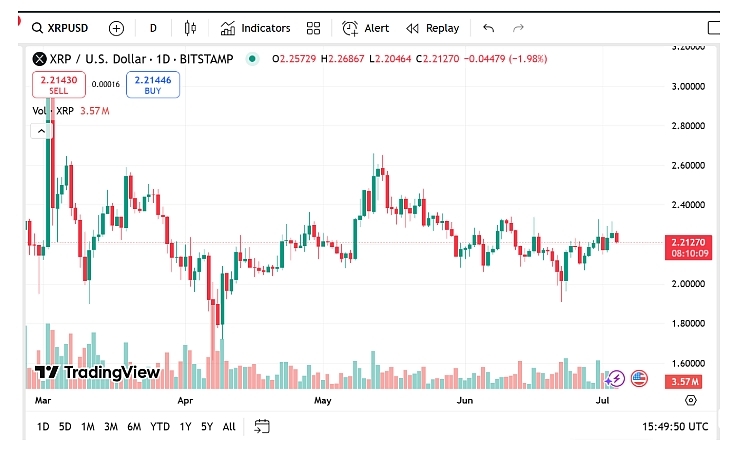Viewport: 735px width, 467px height.
Task: Open the D interval dropdown
Action: (x=153, y=28)
